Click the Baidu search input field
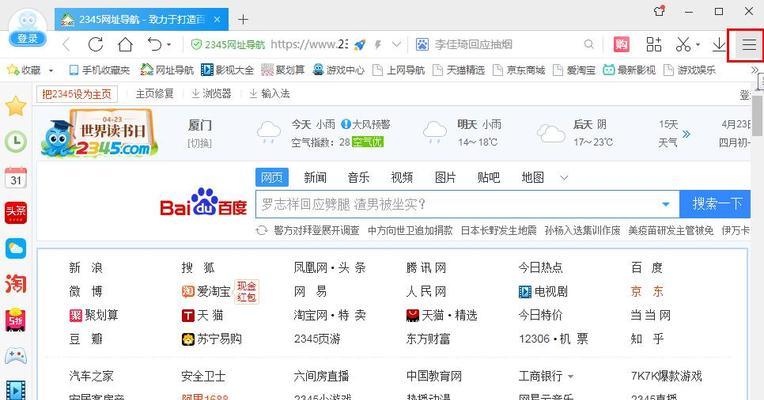 tap(458, 204)
